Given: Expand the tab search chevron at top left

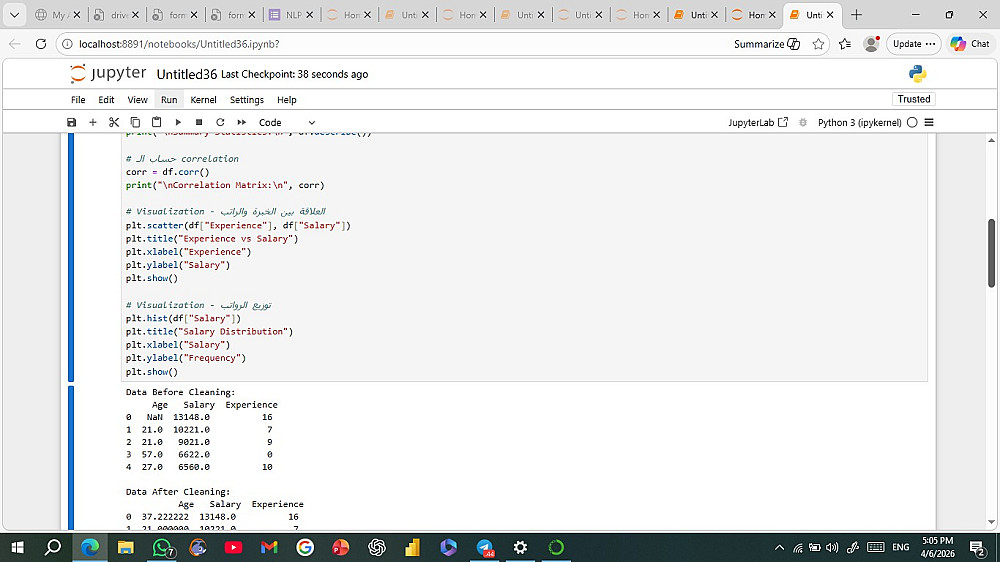Looking at the screenshot, I should pos(14,15).
